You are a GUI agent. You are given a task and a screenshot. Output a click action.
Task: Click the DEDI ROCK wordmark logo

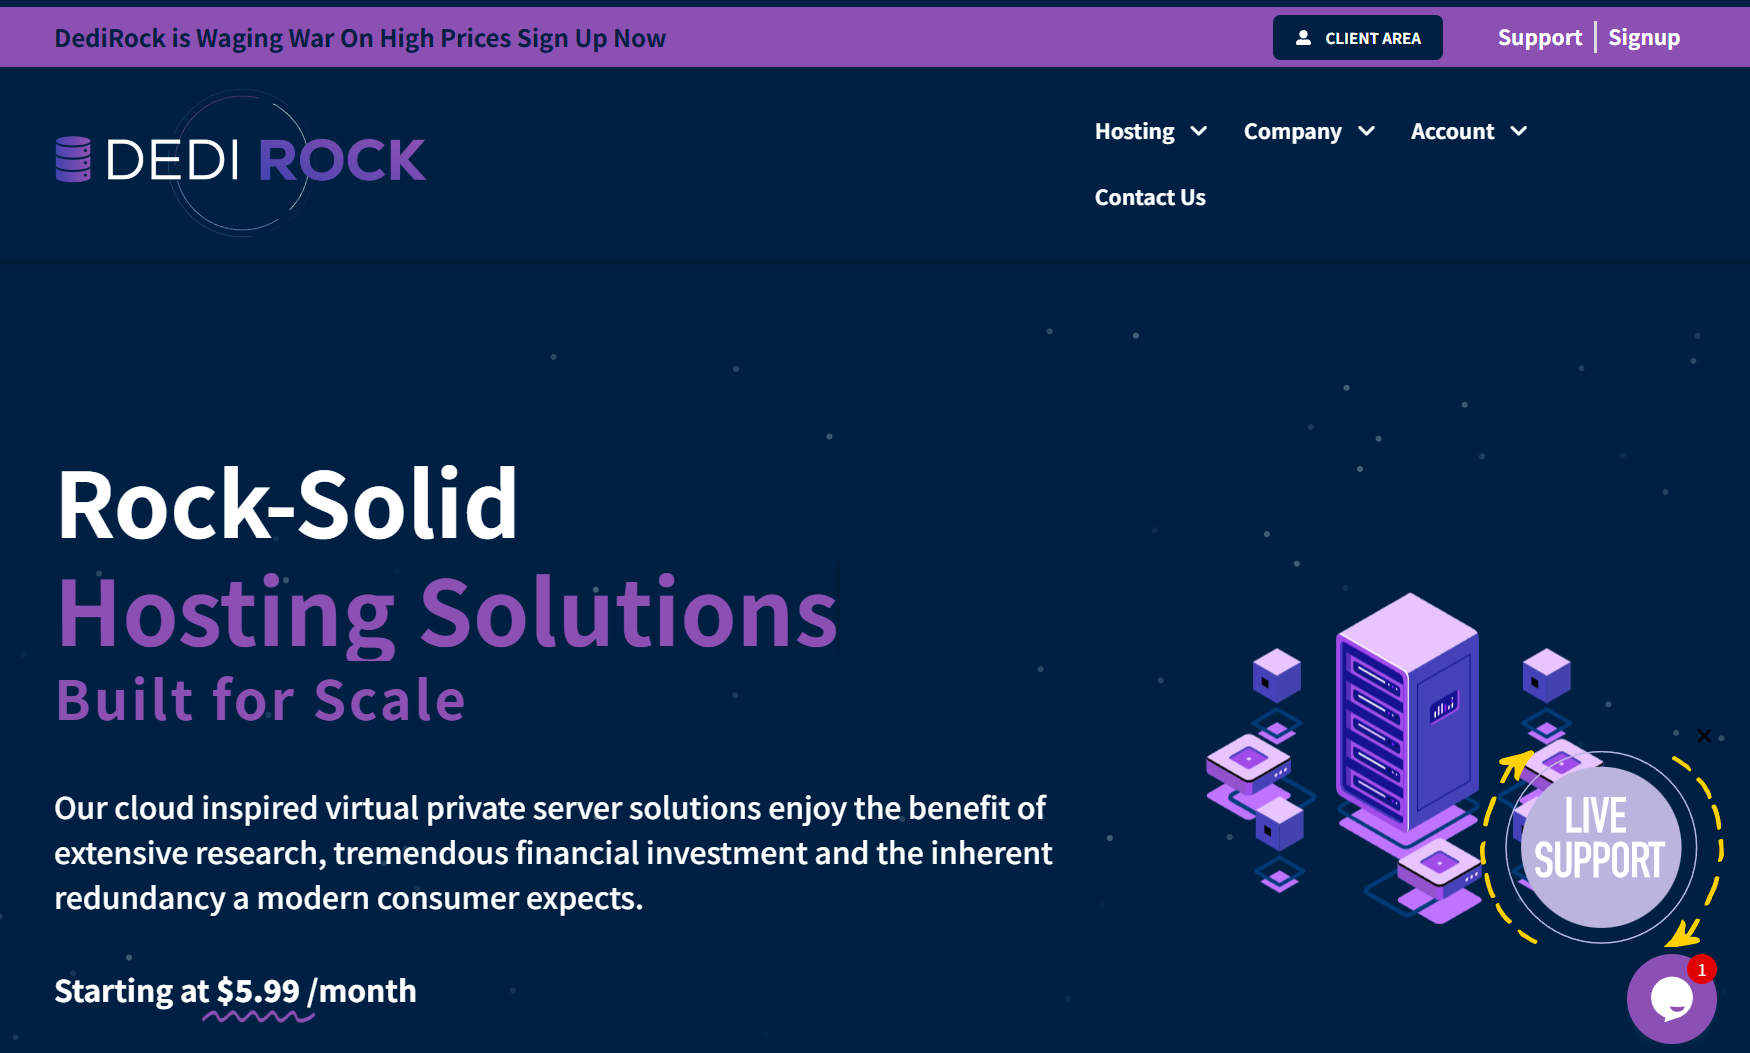click(266, 160)
